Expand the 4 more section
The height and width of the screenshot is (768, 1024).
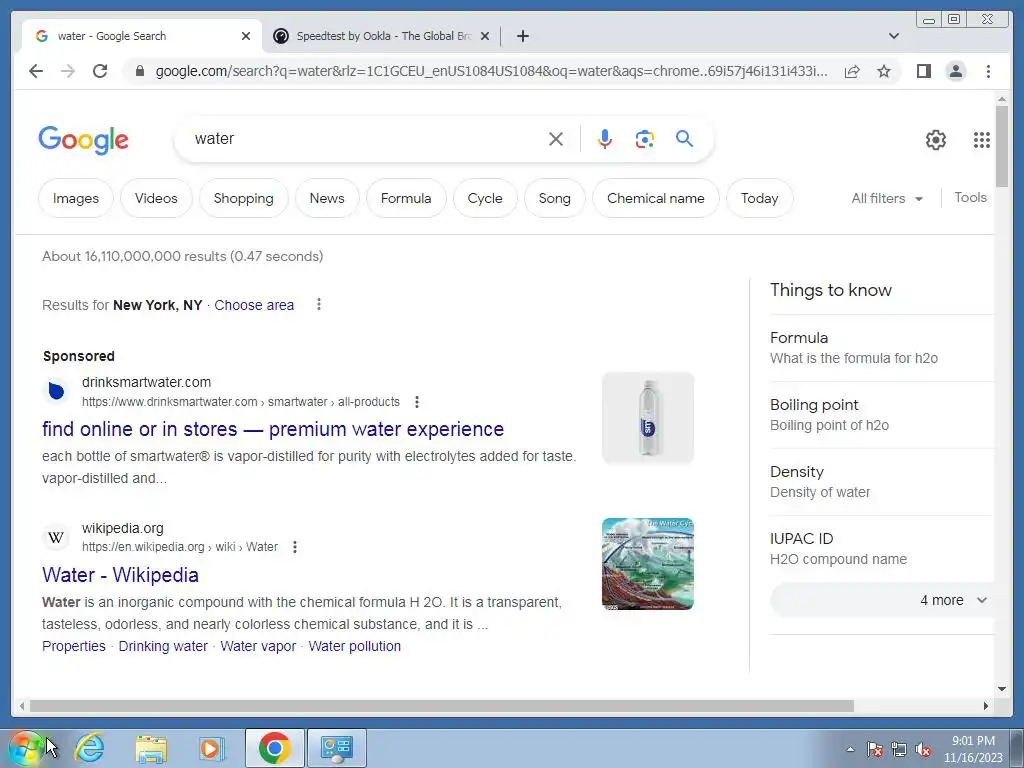tap(882, 600)
